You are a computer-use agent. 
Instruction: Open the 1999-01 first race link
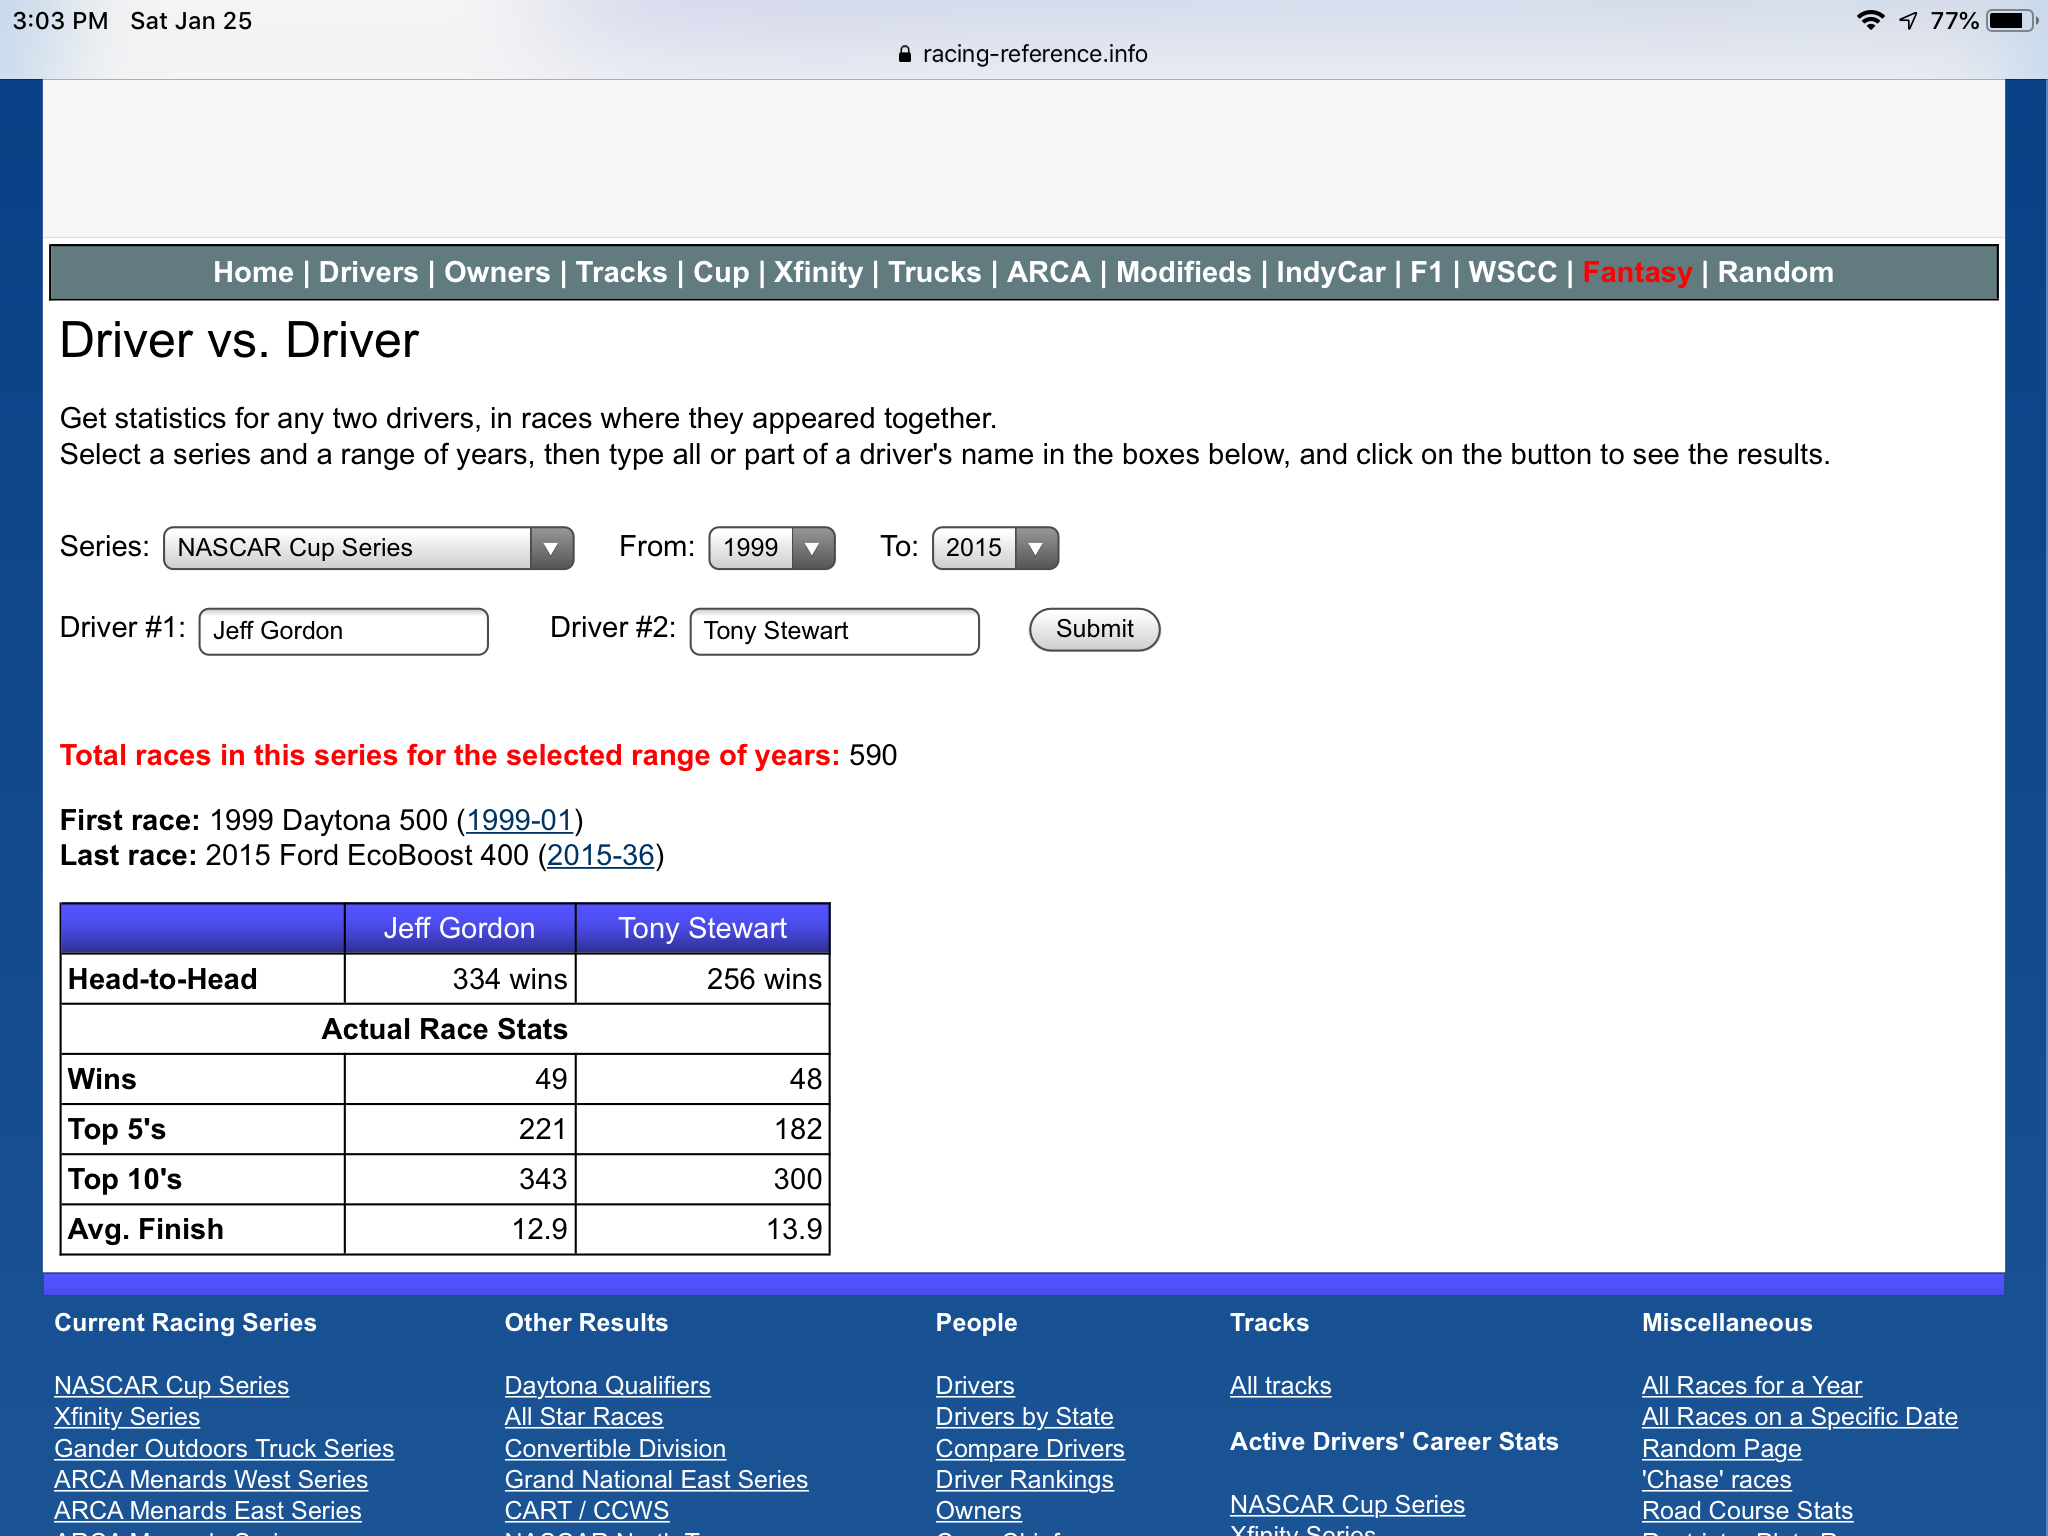519,820
